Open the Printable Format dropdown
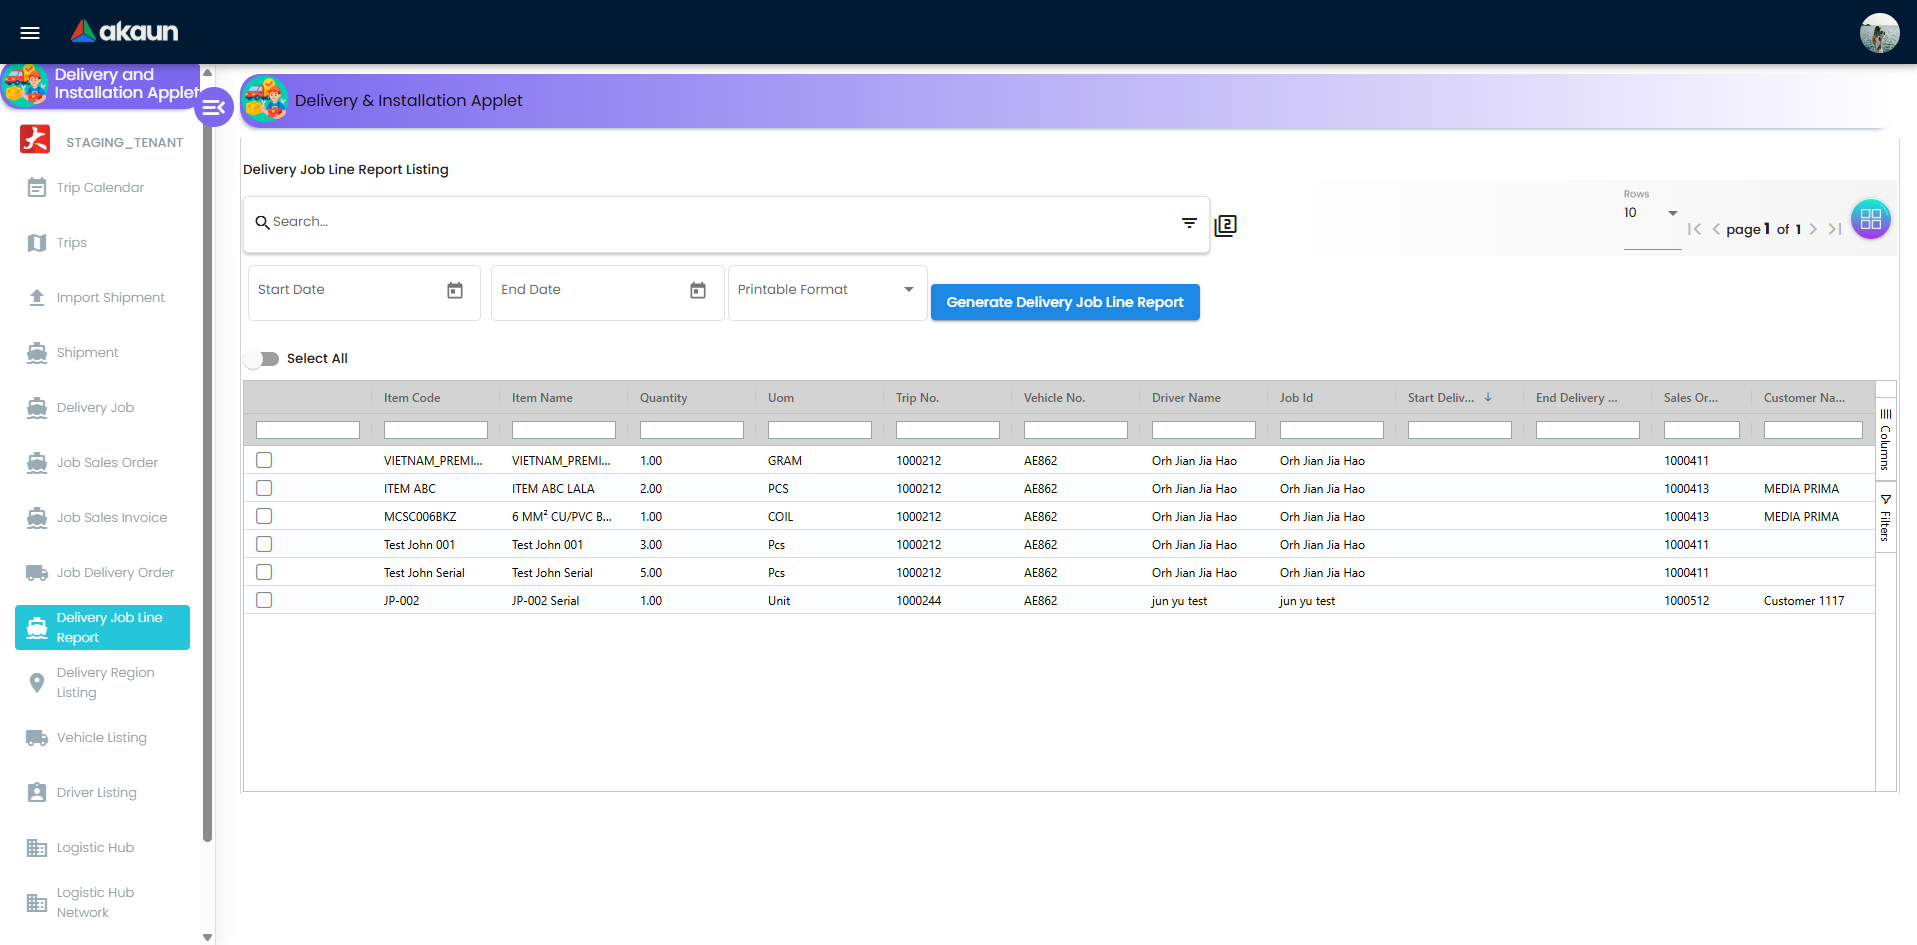This screenshot has width=1917, height=945. (826, 291)
